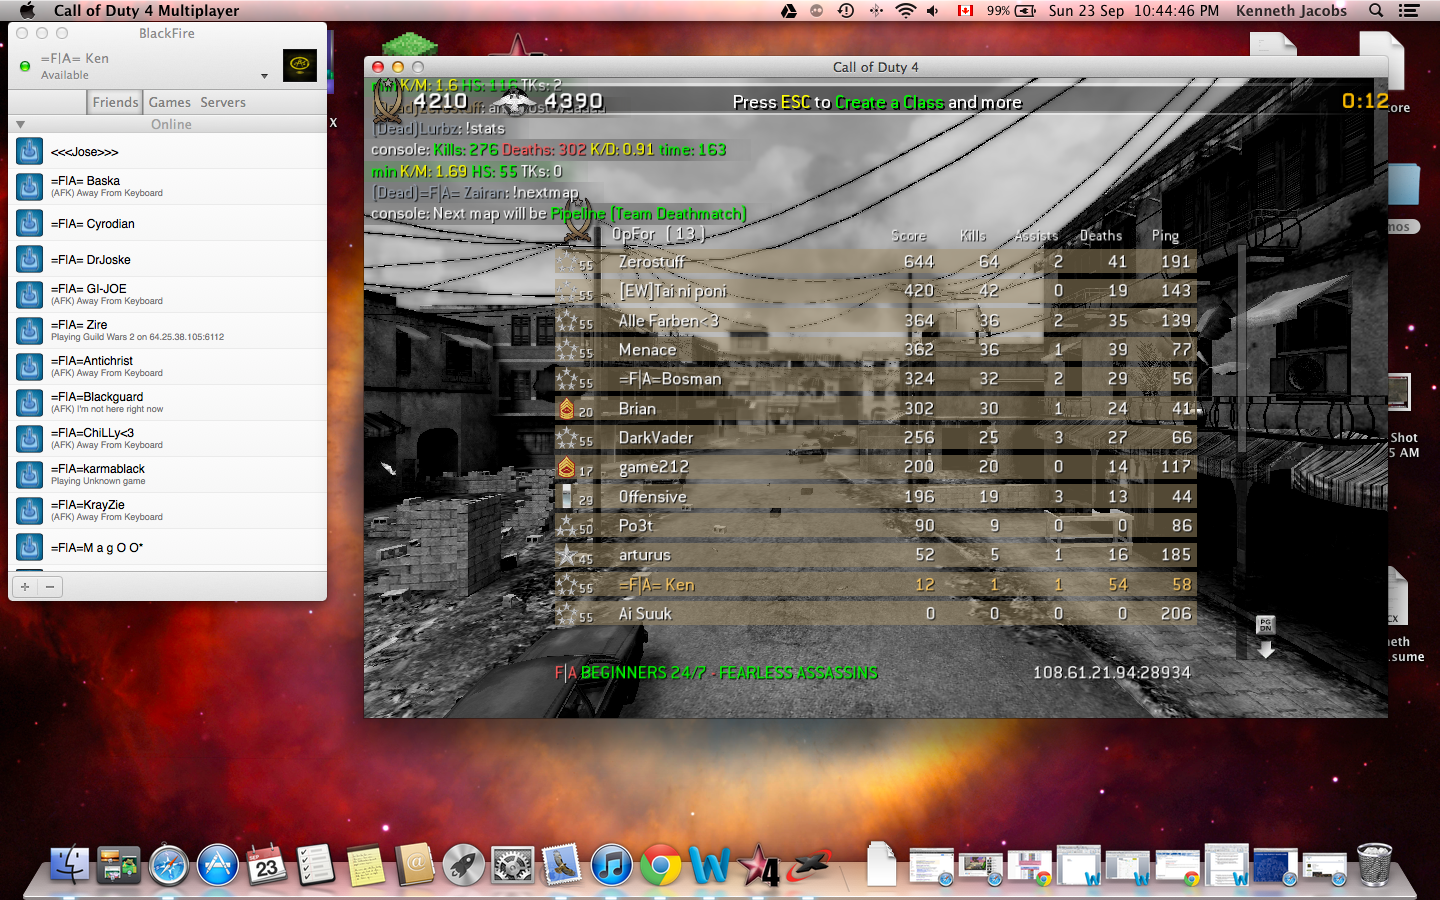
Task: Select friend =F|A=Antichrist
Action: point(168,367)
